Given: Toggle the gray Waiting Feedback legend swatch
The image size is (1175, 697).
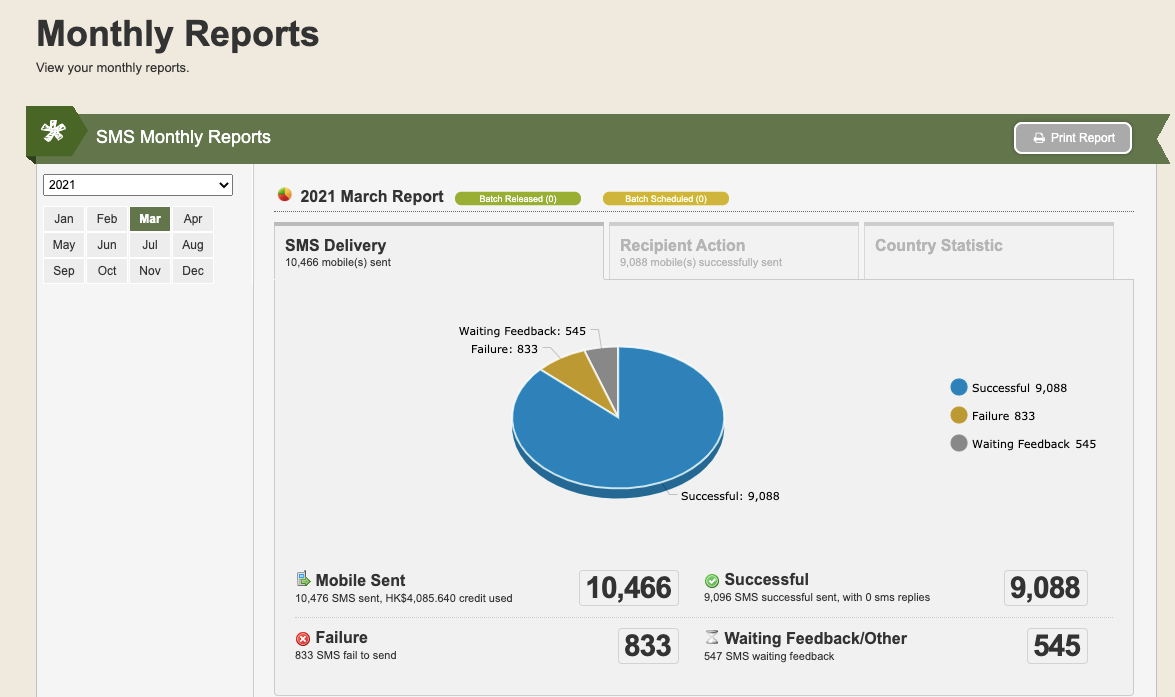Looking at the screenshot, I should click(958, 443).
